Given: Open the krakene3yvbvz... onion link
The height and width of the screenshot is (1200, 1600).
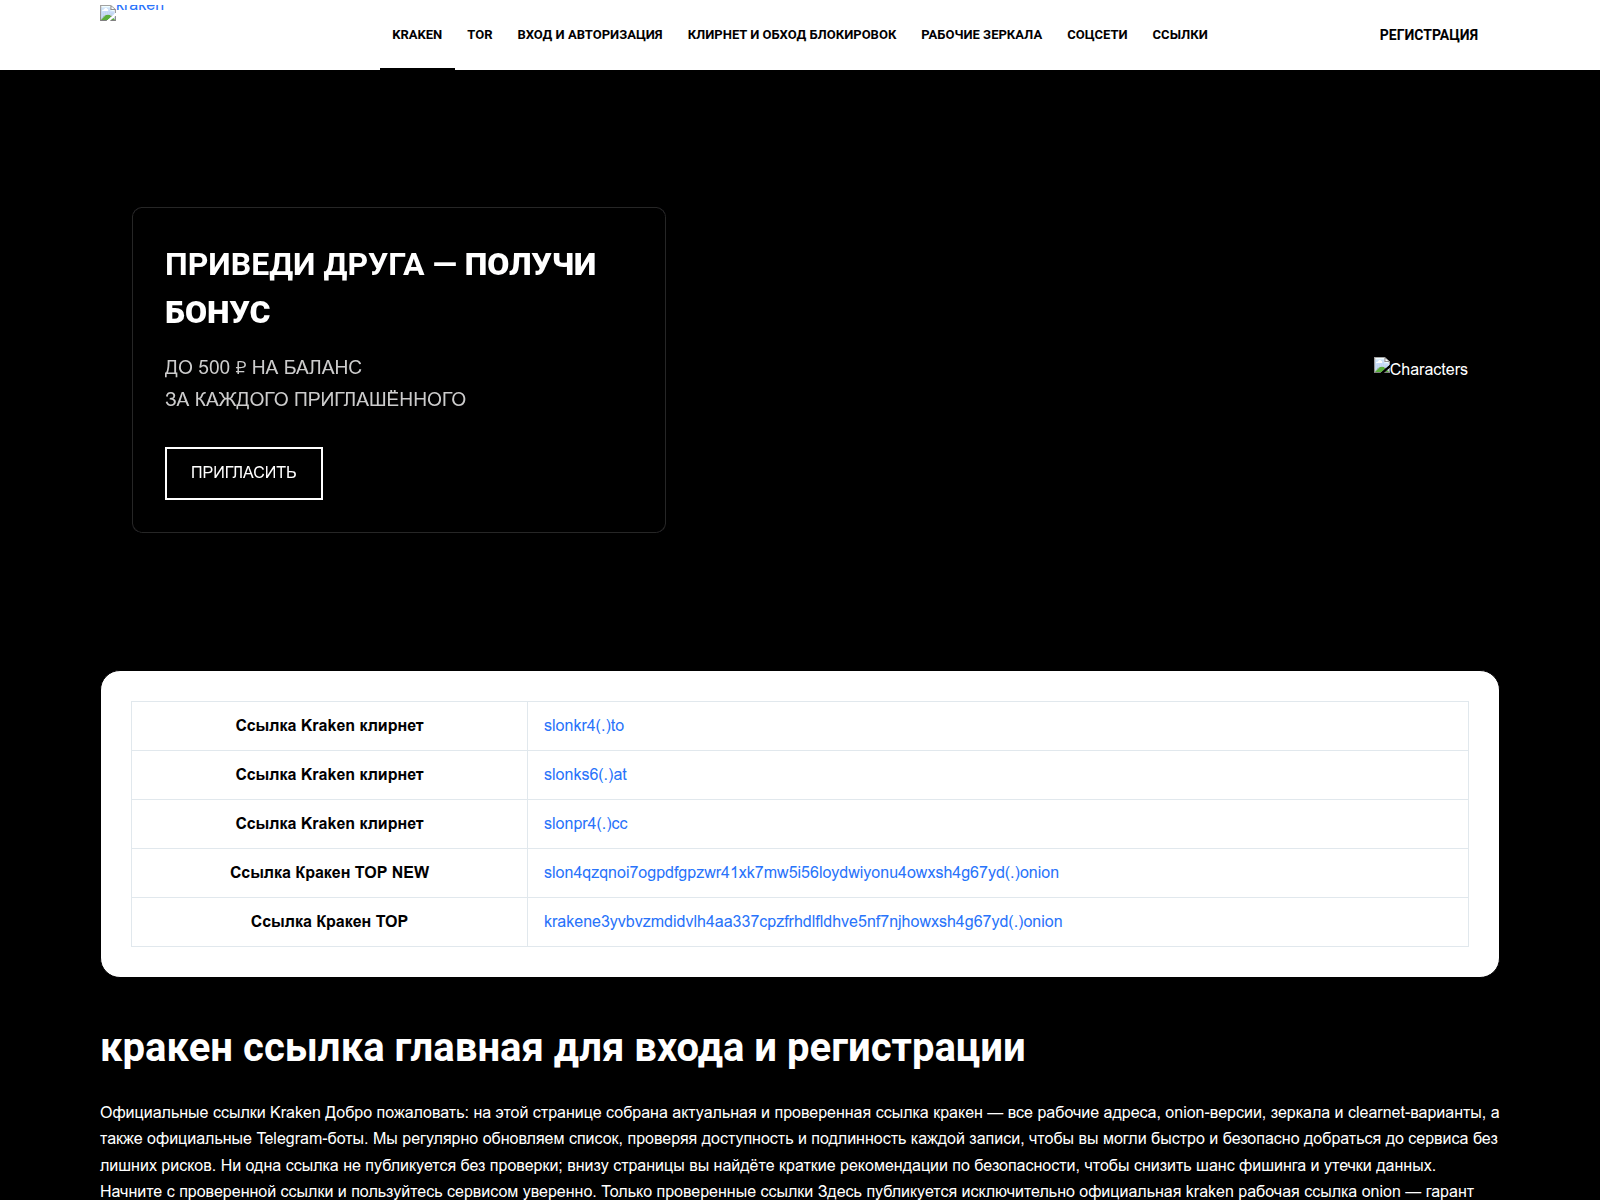Looking at the screenshot, I should click(x=803, y=922).
